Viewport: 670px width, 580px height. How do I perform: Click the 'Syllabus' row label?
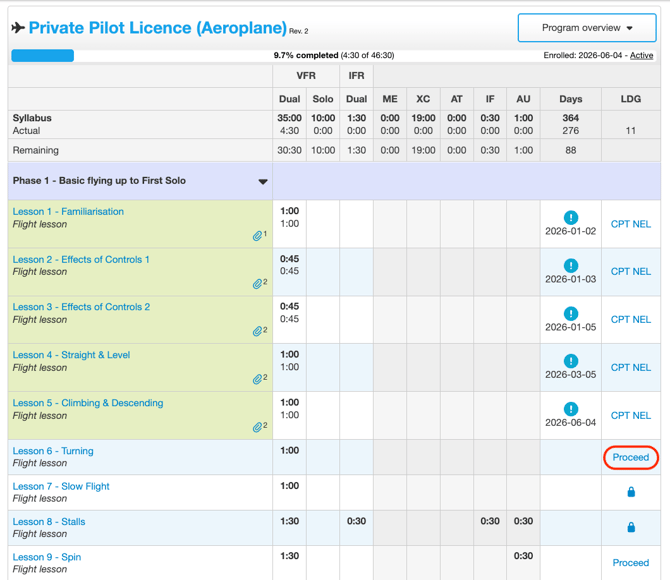pos(32,118)
